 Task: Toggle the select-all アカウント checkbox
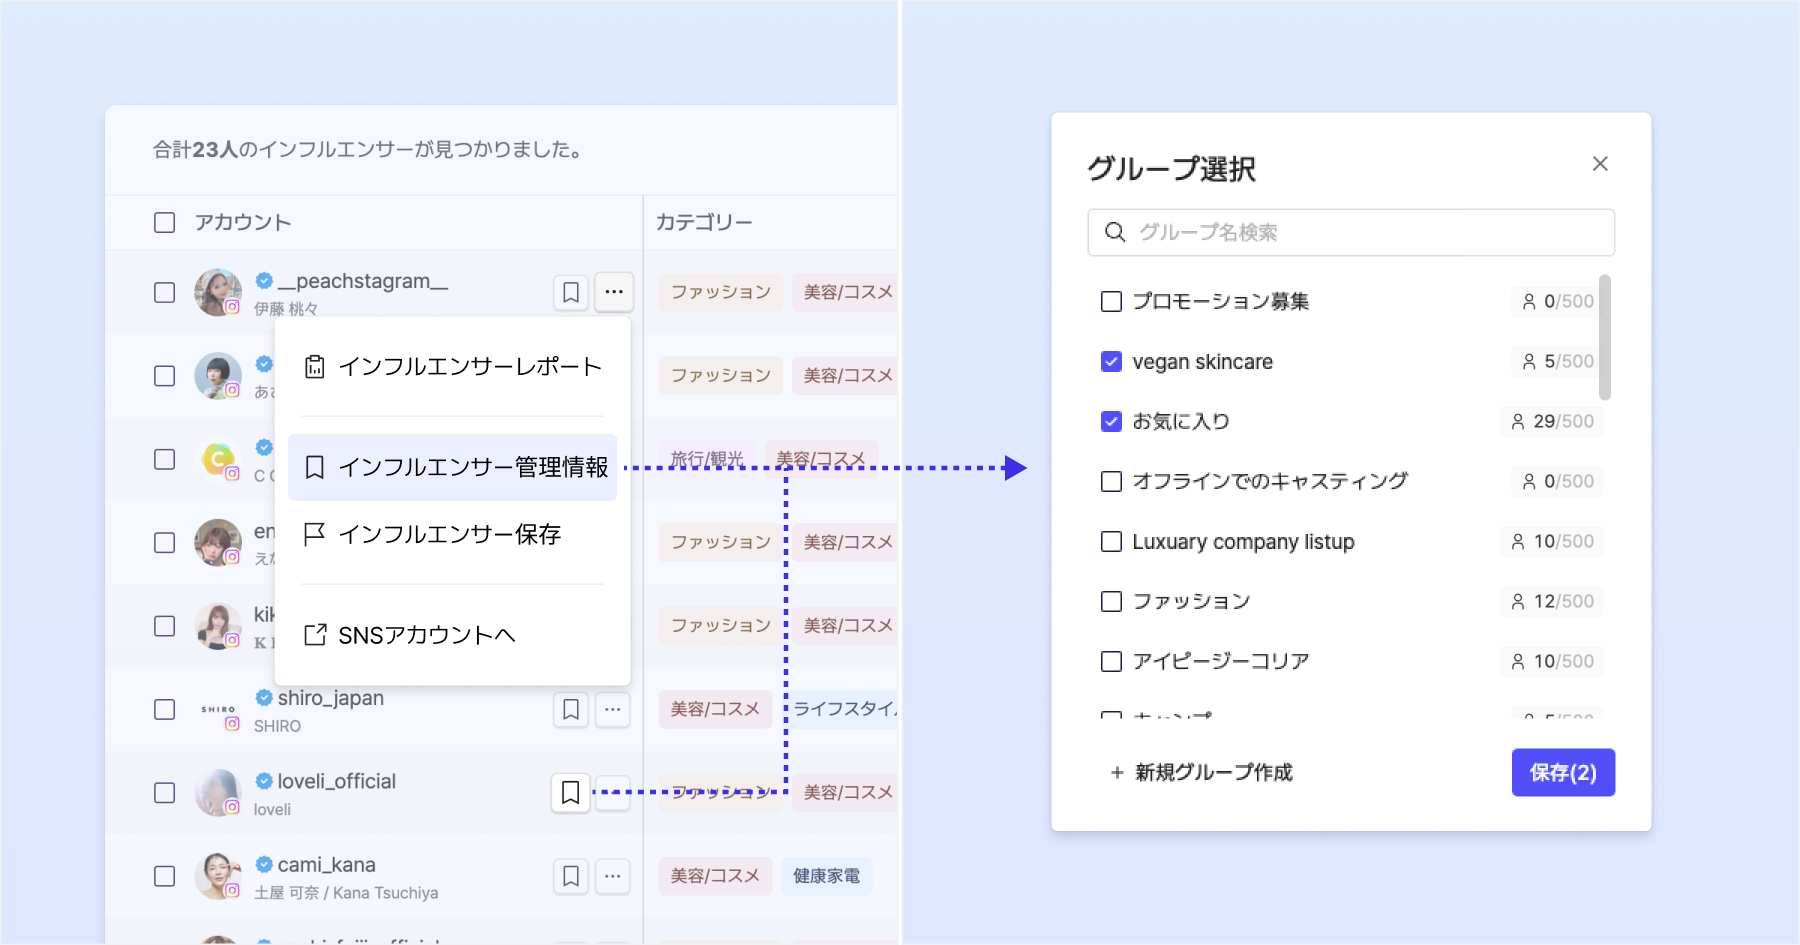(165, 222)
